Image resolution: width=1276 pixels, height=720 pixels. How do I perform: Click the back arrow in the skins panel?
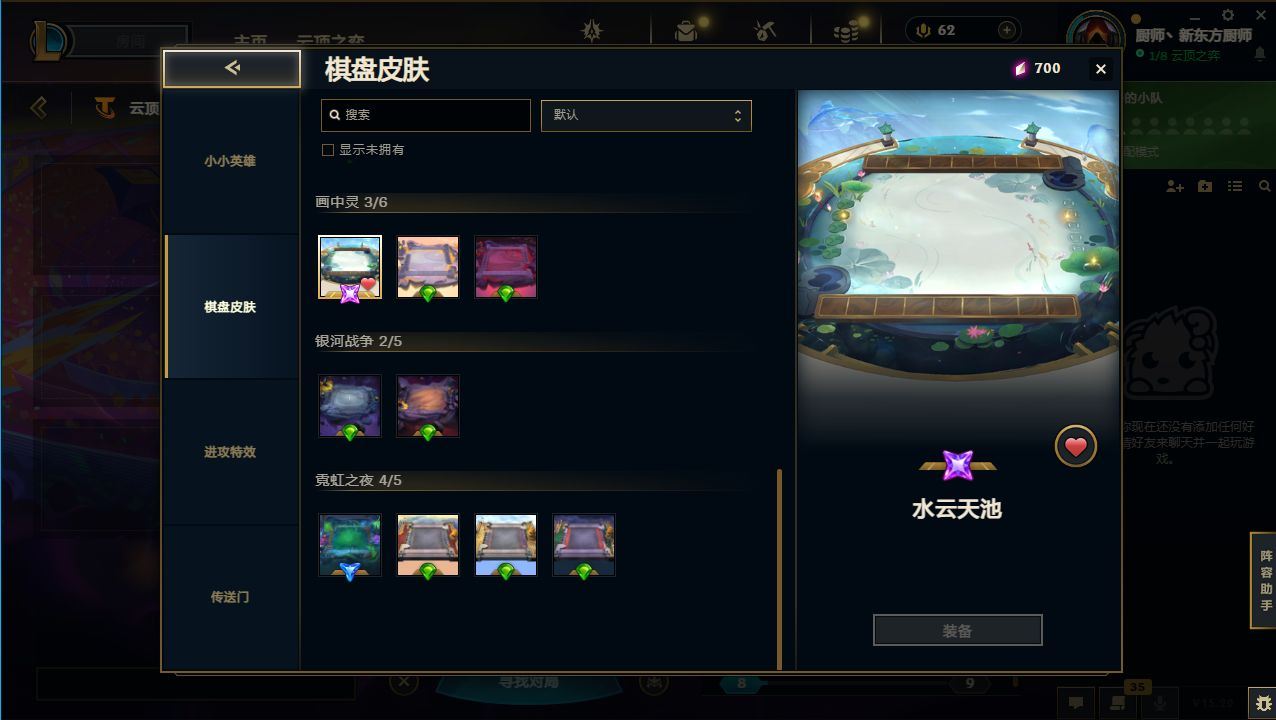click(232, 68)
